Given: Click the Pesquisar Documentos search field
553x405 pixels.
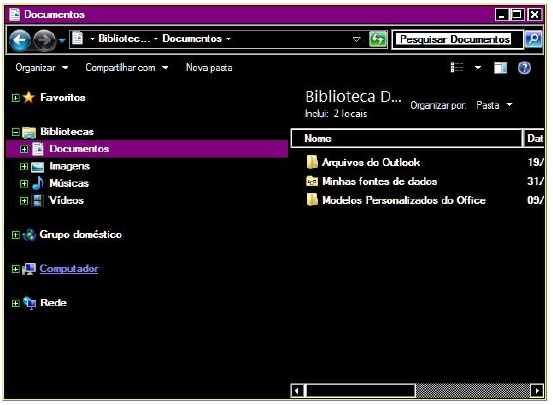Looking at the screenshot, I should [x=457, y=39].
